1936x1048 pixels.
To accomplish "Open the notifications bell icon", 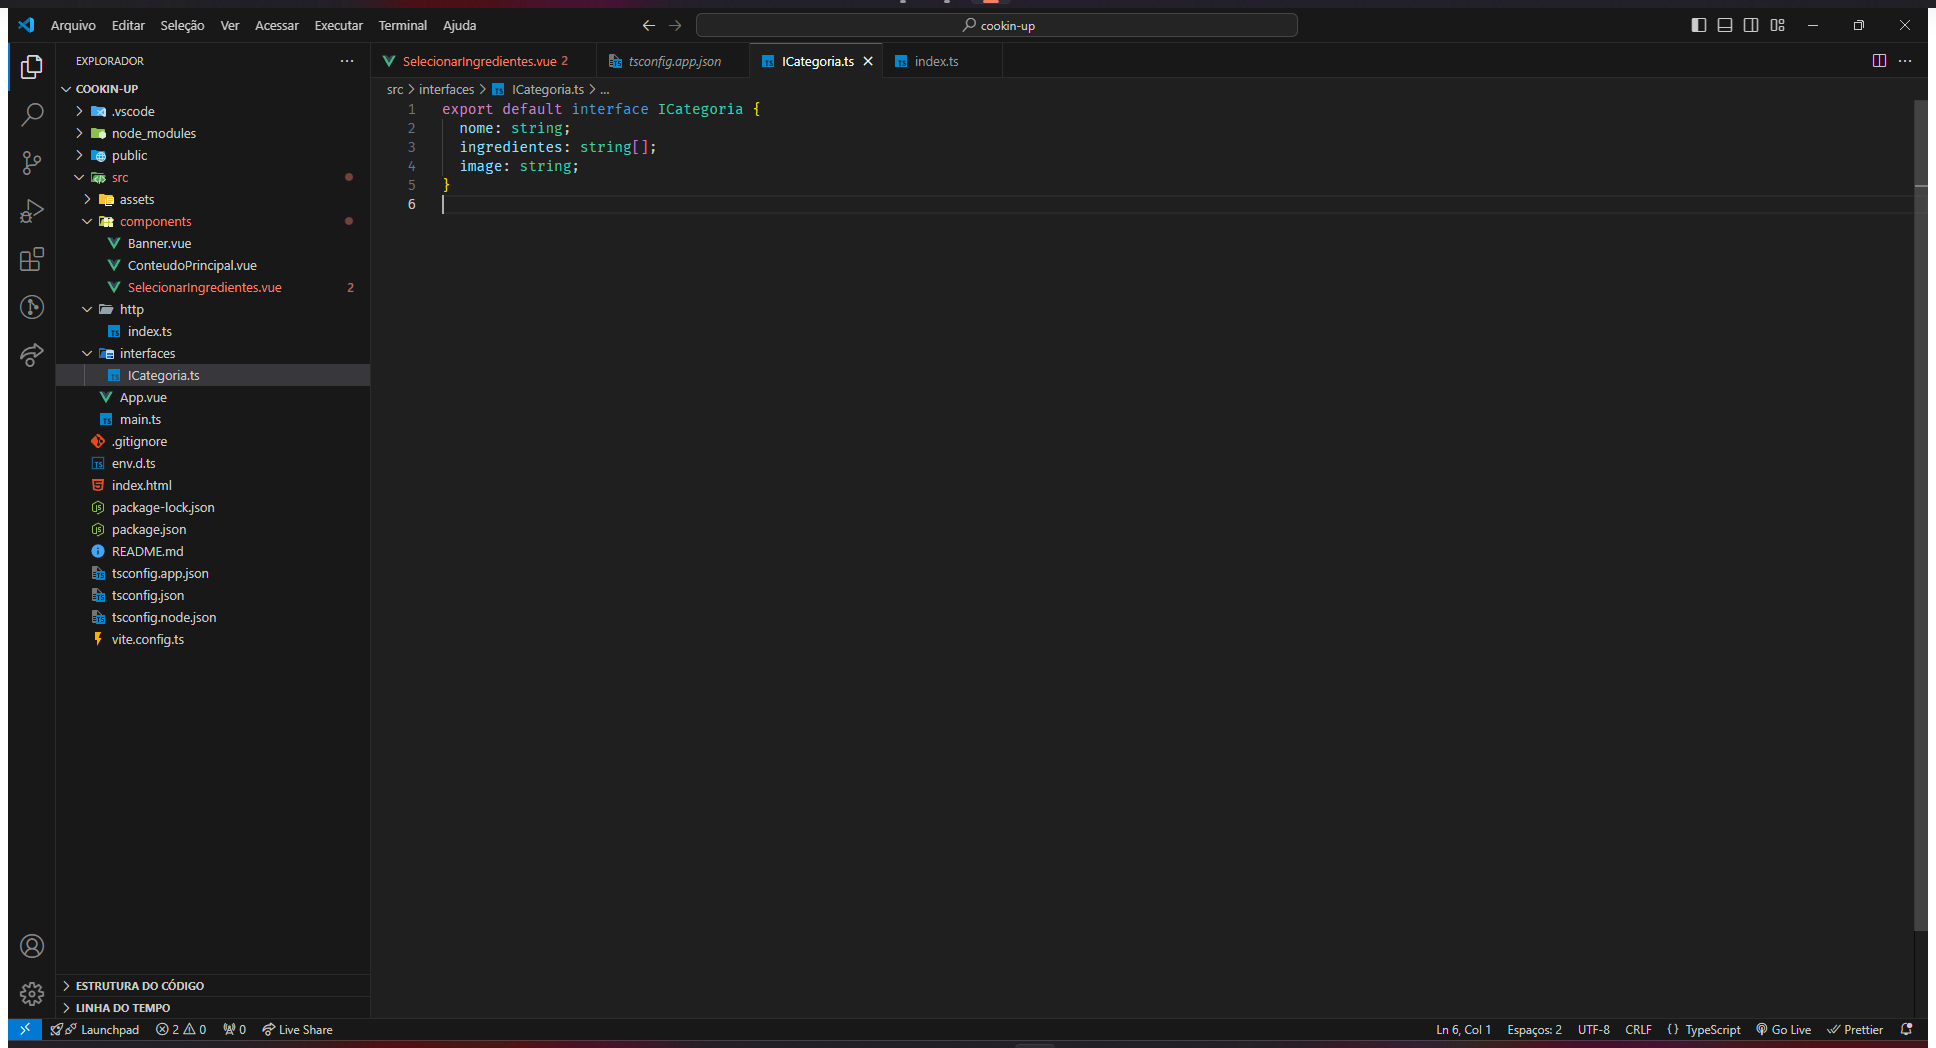I will click(1906, 1029).
